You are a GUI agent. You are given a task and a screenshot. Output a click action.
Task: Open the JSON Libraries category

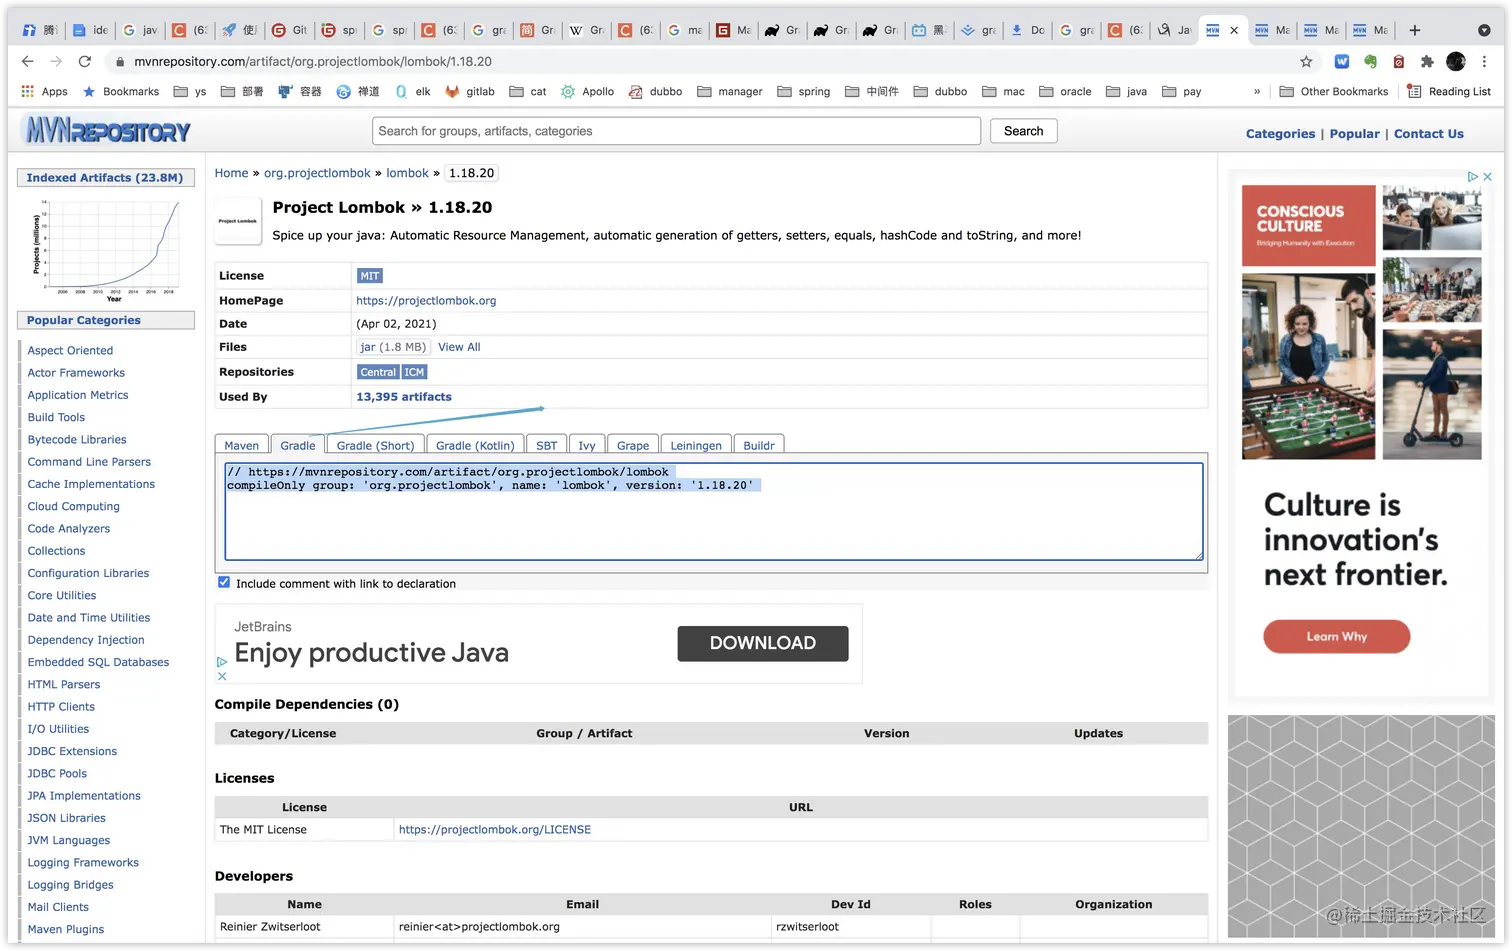[x=66, y=818]
